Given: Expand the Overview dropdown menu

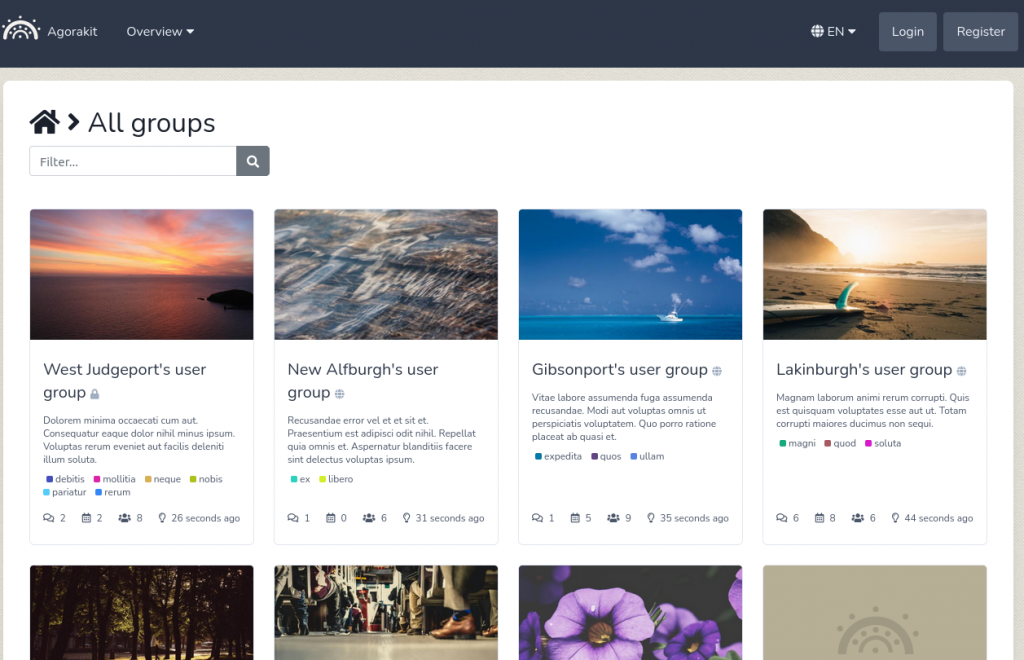Looking at the screenshot, I should point(160,31).
